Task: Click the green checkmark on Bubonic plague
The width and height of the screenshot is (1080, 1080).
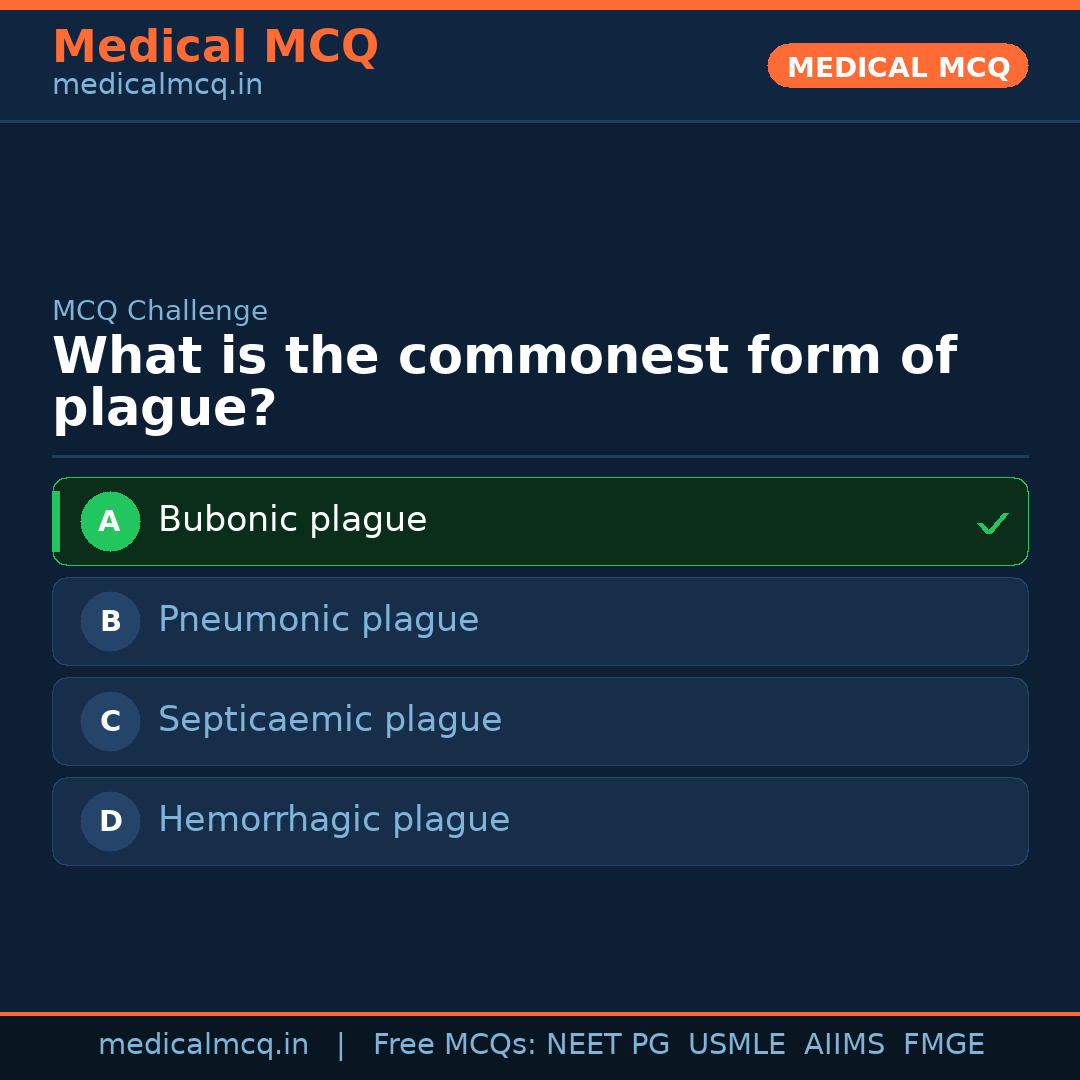Action: [x=992, y=521]
